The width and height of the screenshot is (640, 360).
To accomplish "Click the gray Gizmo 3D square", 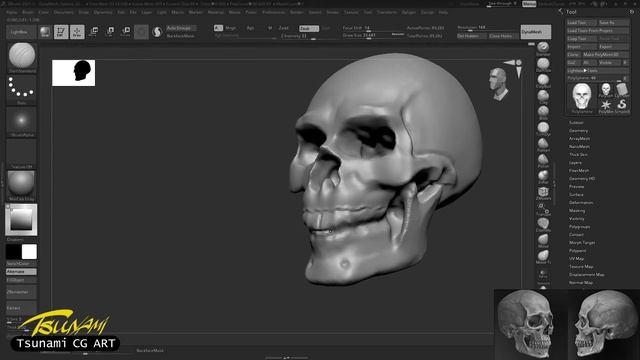I will point(141,32).
